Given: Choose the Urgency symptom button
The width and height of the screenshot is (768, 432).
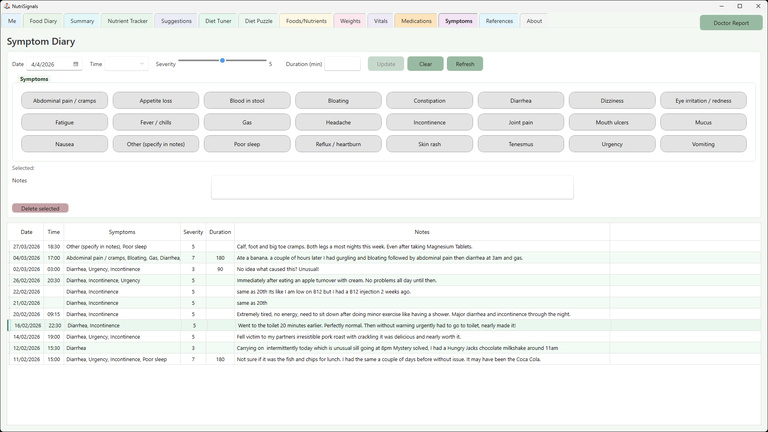Looking at the screenshot, I should coord(612,144).
